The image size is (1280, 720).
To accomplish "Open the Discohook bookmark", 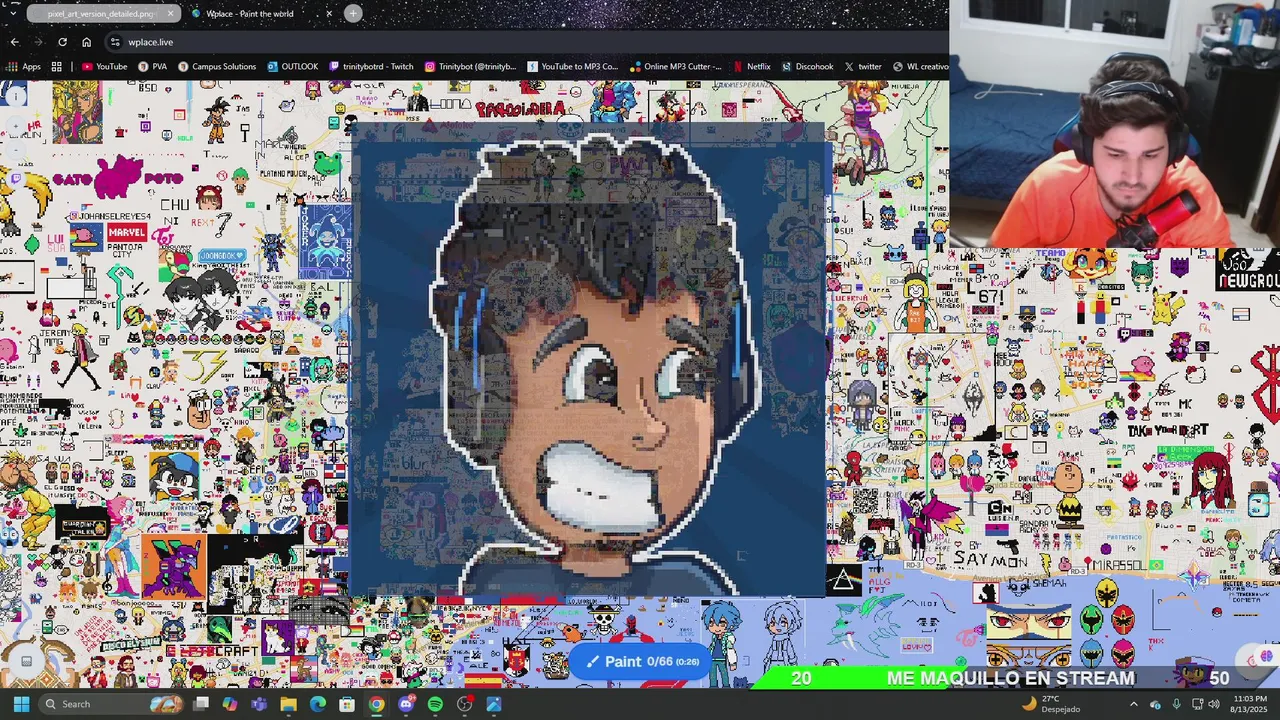I will (807, 67).
